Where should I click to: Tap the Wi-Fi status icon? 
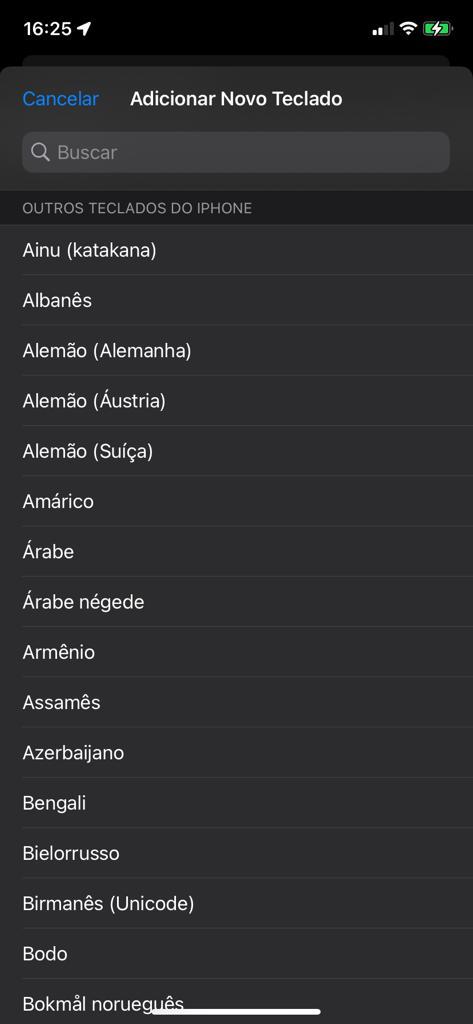(408, 29)
